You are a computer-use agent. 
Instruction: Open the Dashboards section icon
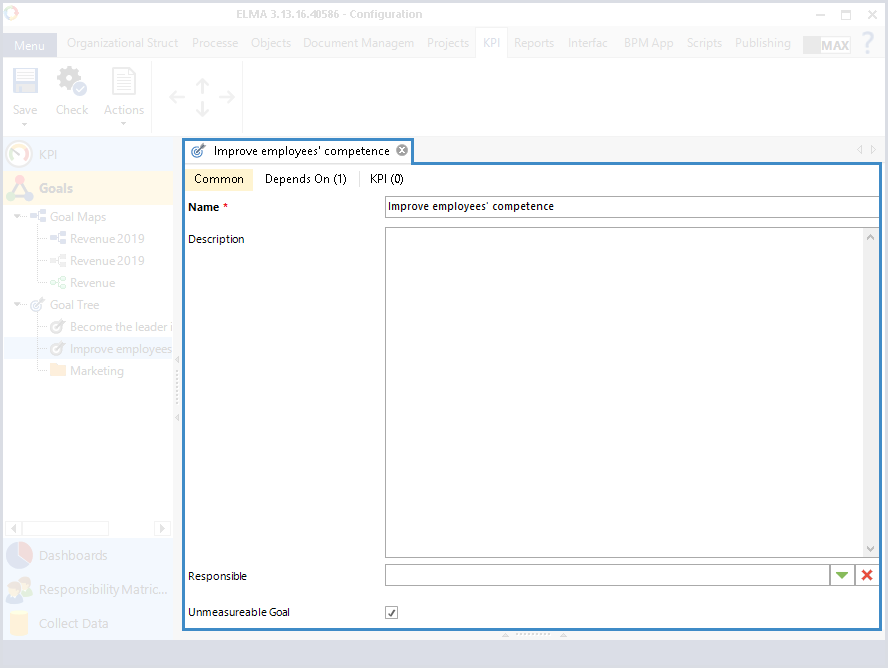coord(19,556)
